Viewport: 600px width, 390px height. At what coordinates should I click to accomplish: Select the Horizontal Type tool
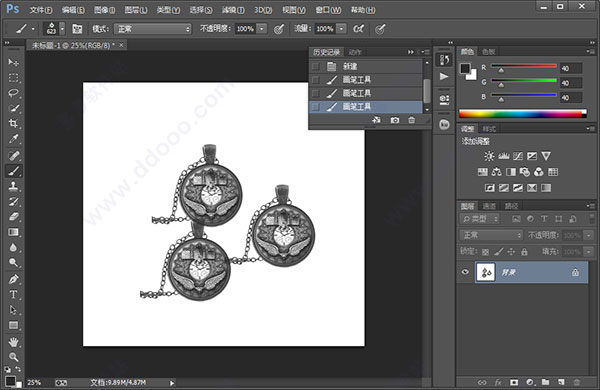[13, 294]
